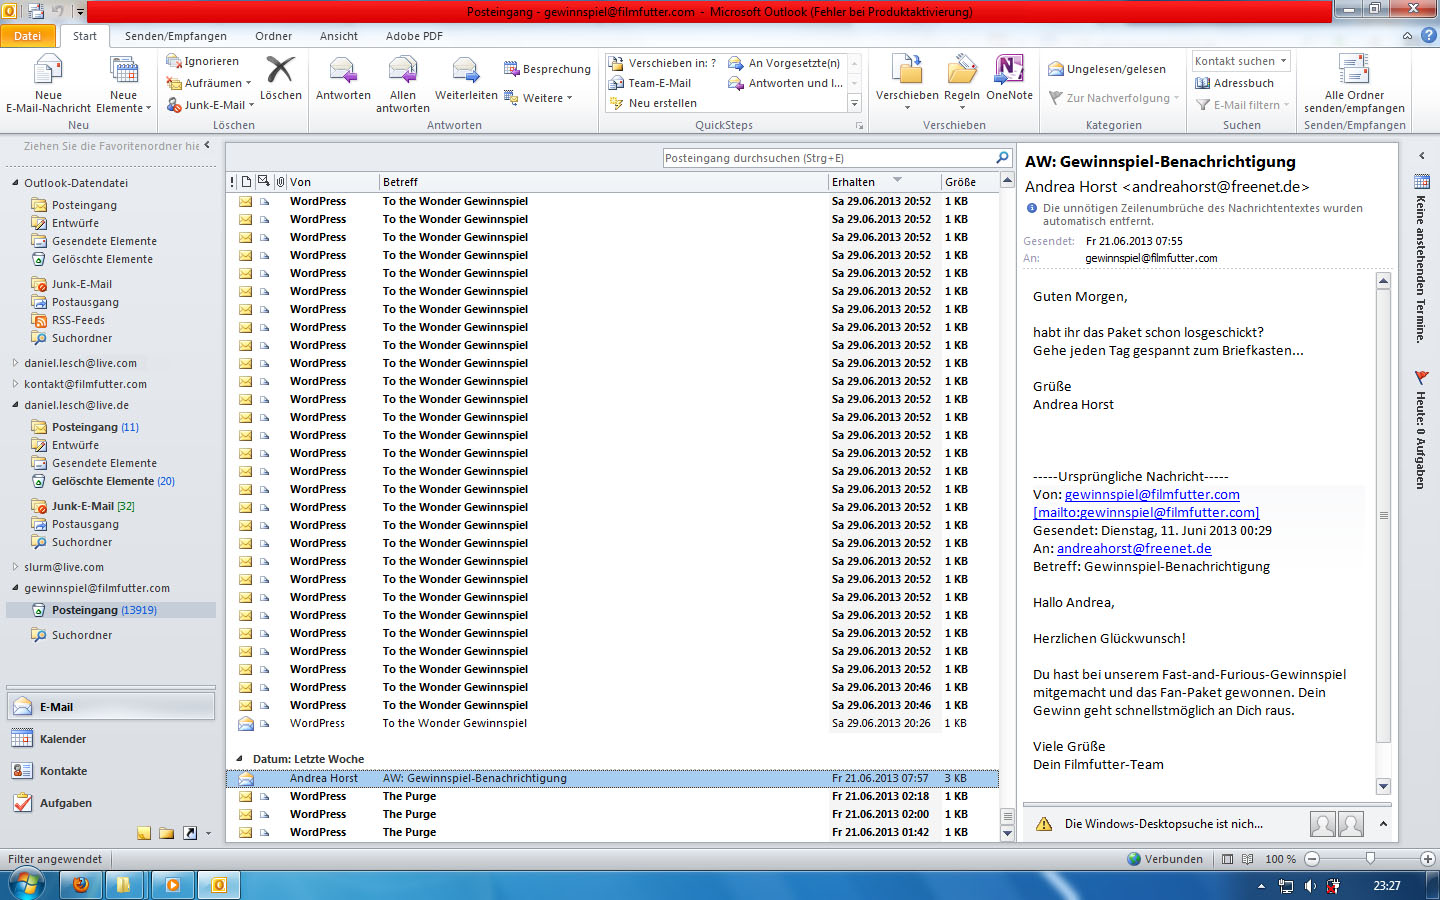
Task: Toggle E-Mail filtern filter option
Action: pyautogui.click(x=1244, y=105)
